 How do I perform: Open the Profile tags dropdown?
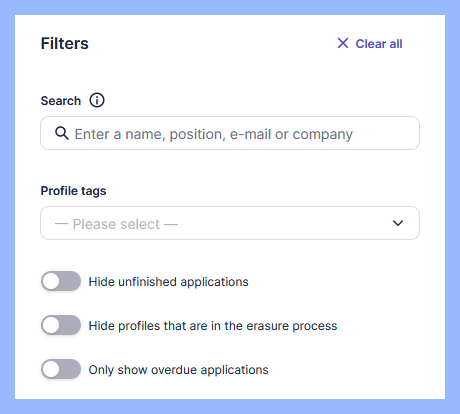click(x=230, y=223)
